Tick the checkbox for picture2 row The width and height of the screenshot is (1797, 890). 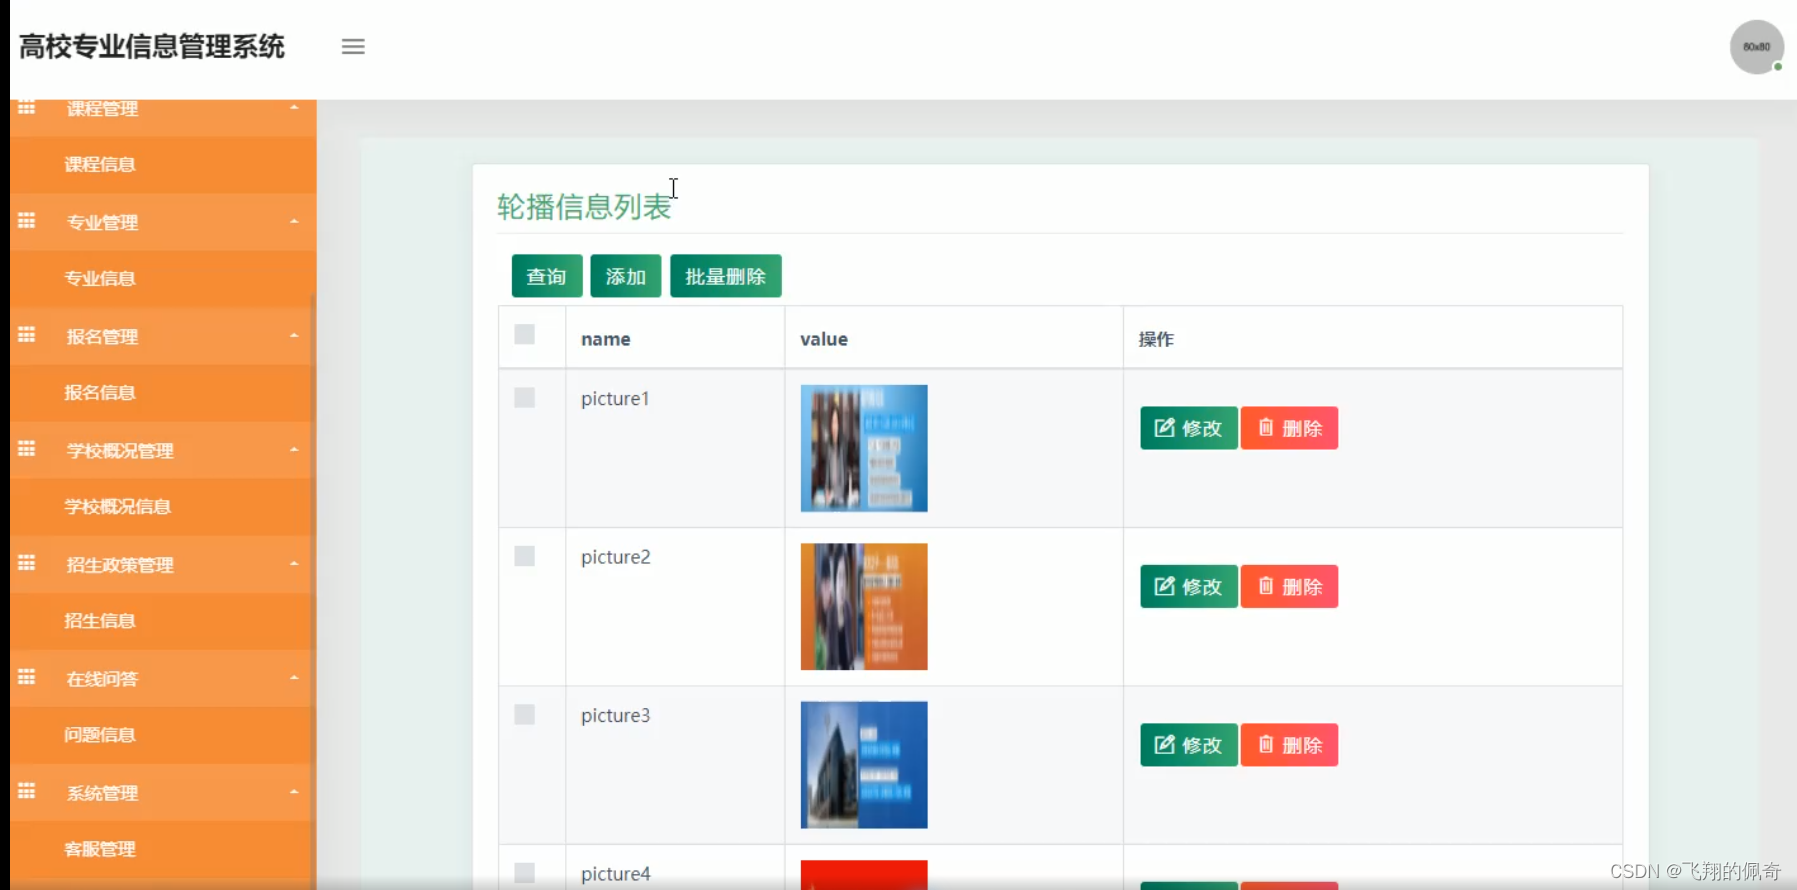tap(524, 556)
